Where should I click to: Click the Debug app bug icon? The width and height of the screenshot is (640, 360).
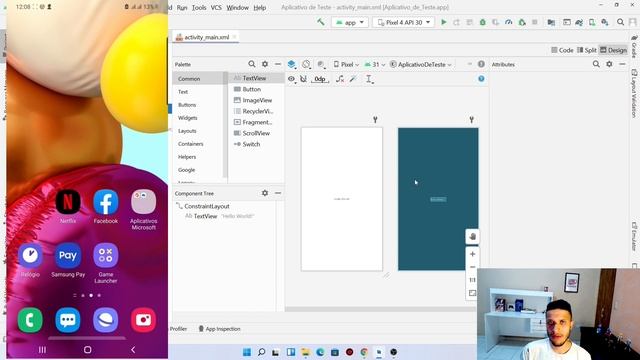click(482, 22)
